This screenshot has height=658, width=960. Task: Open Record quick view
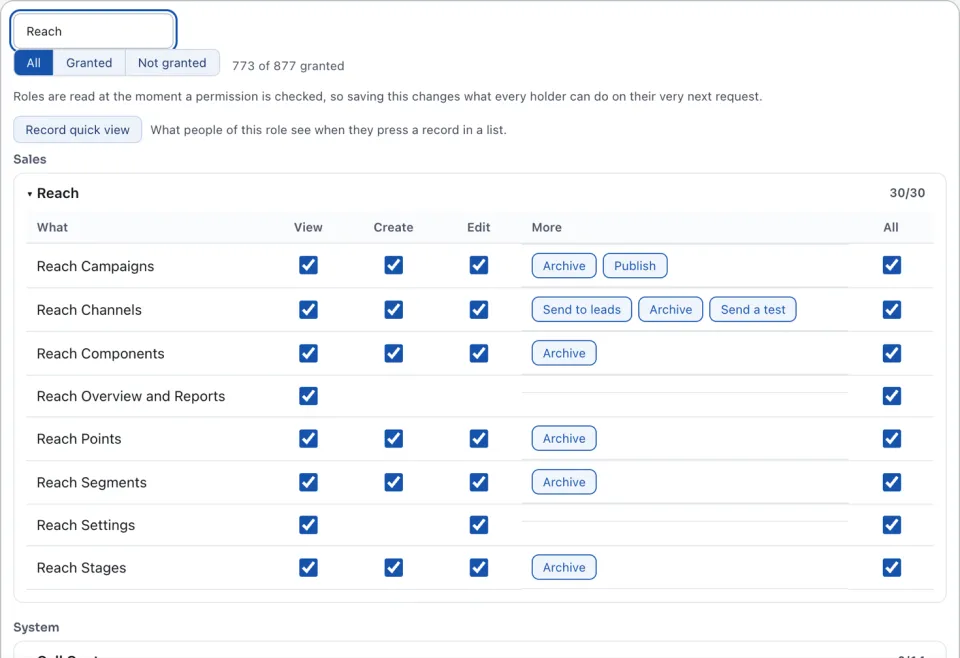coord(78,130)
